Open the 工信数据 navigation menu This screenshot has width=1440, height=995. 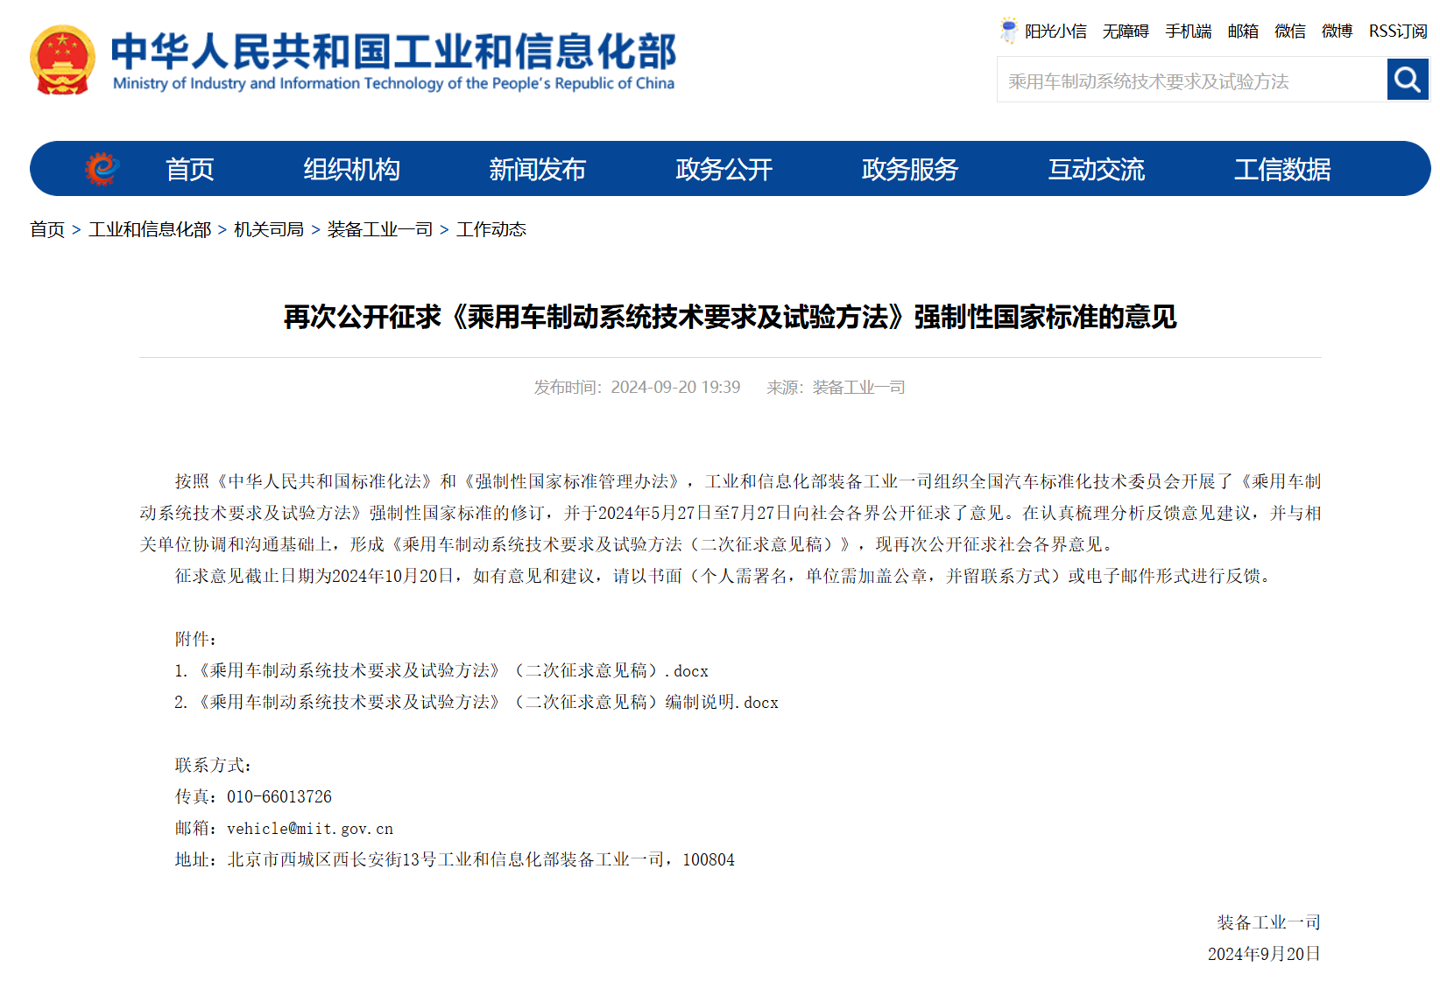tap(1282, 169)
